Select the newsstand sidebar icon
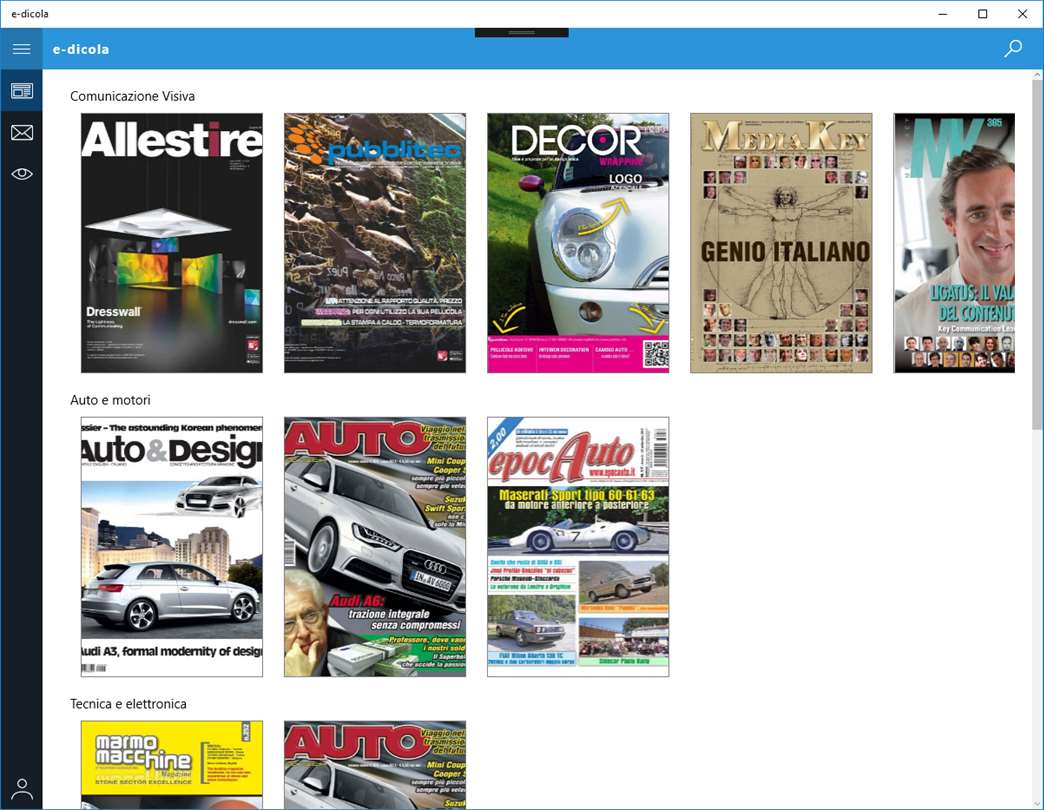Screen dimensions: 1044x810 coord(21,91)
